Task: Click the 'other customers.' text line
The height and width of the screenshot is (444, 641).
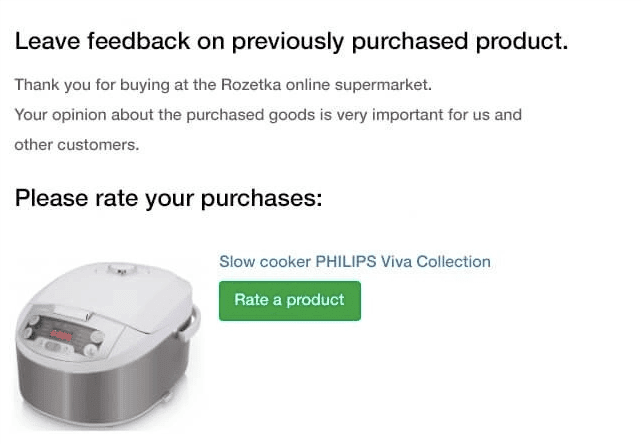Action: click(77, 145)
